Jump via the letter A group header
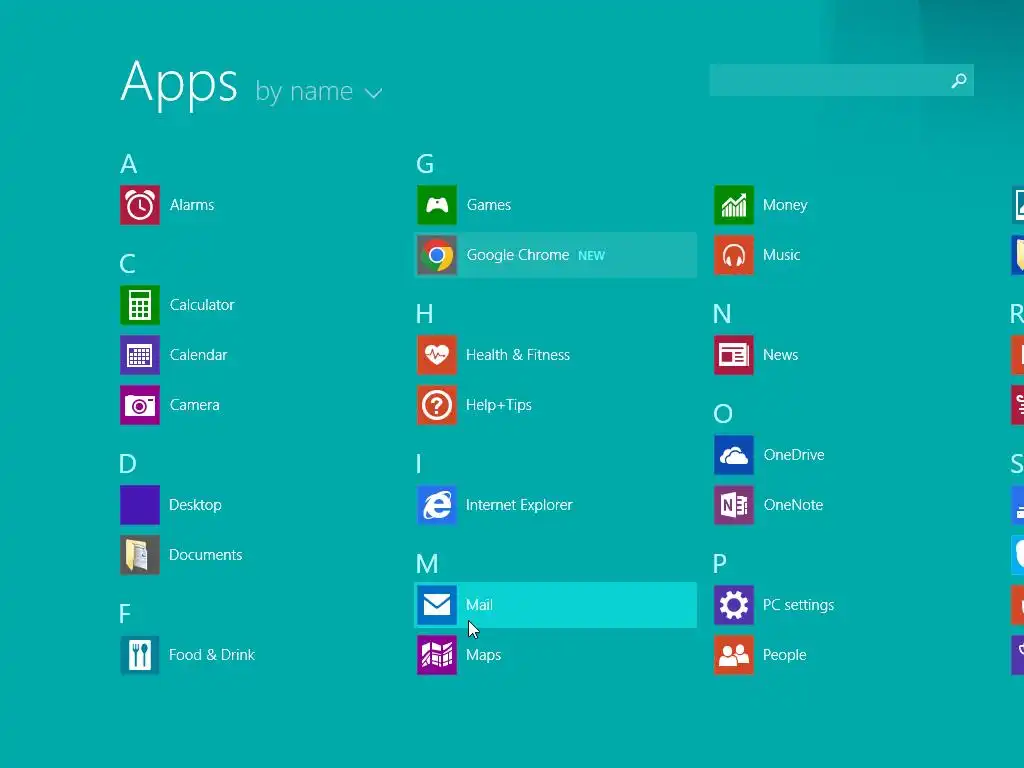The height and width of the screenshot is (768, 1024). tap(129, 164)
